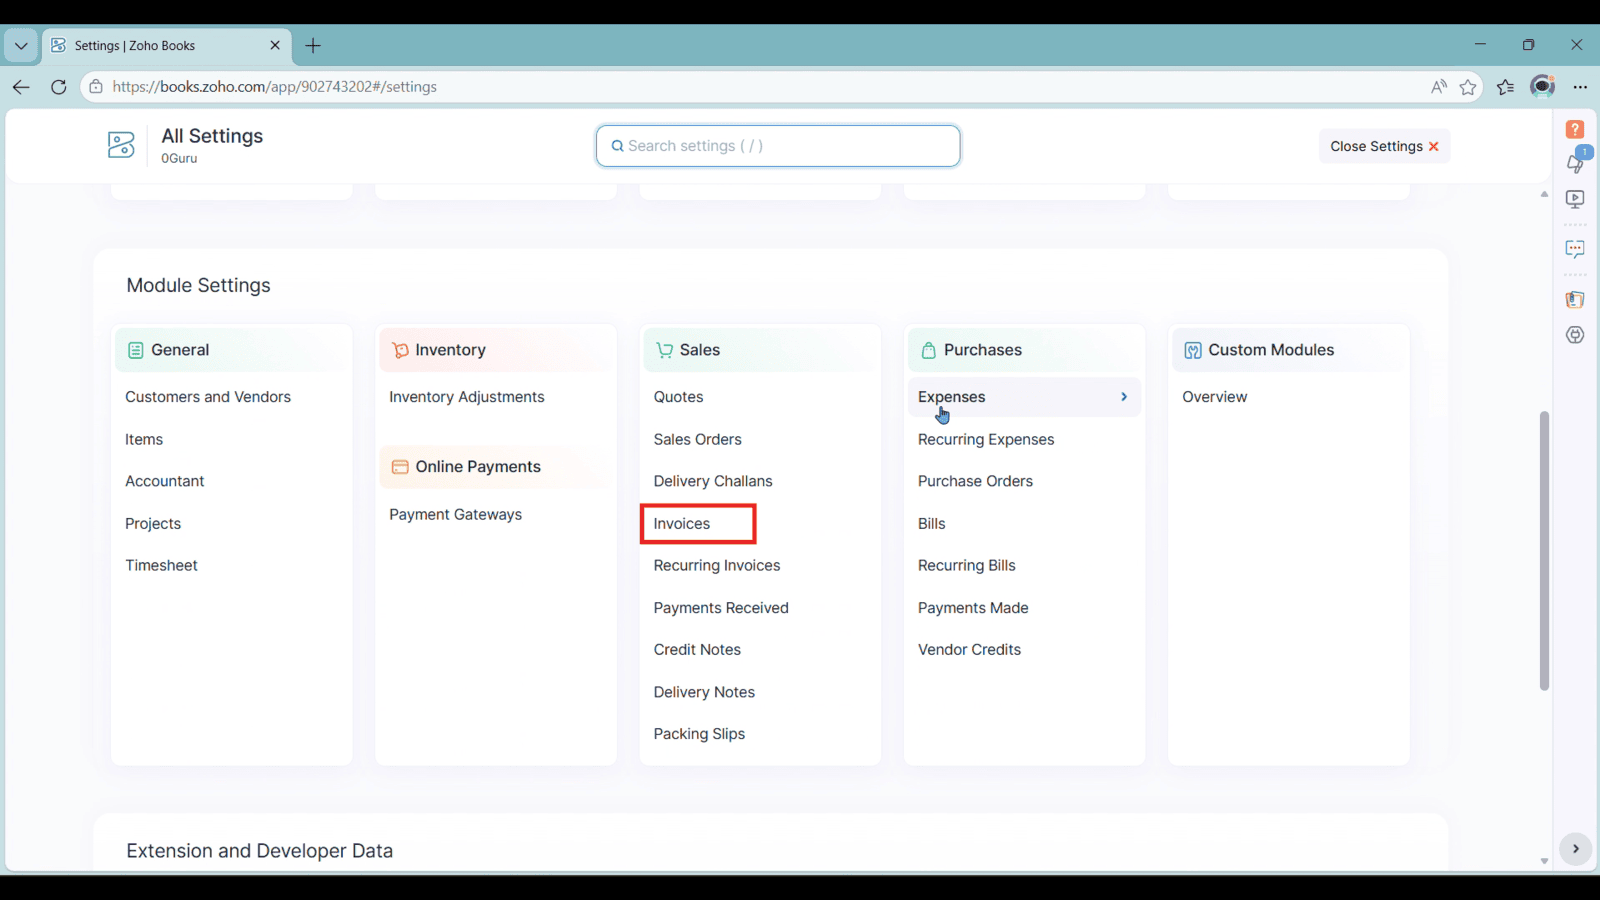This screenshot has height=900, width=1600.
Task: Expand the right sidebar arrow button
Action: click(1575, 849)
